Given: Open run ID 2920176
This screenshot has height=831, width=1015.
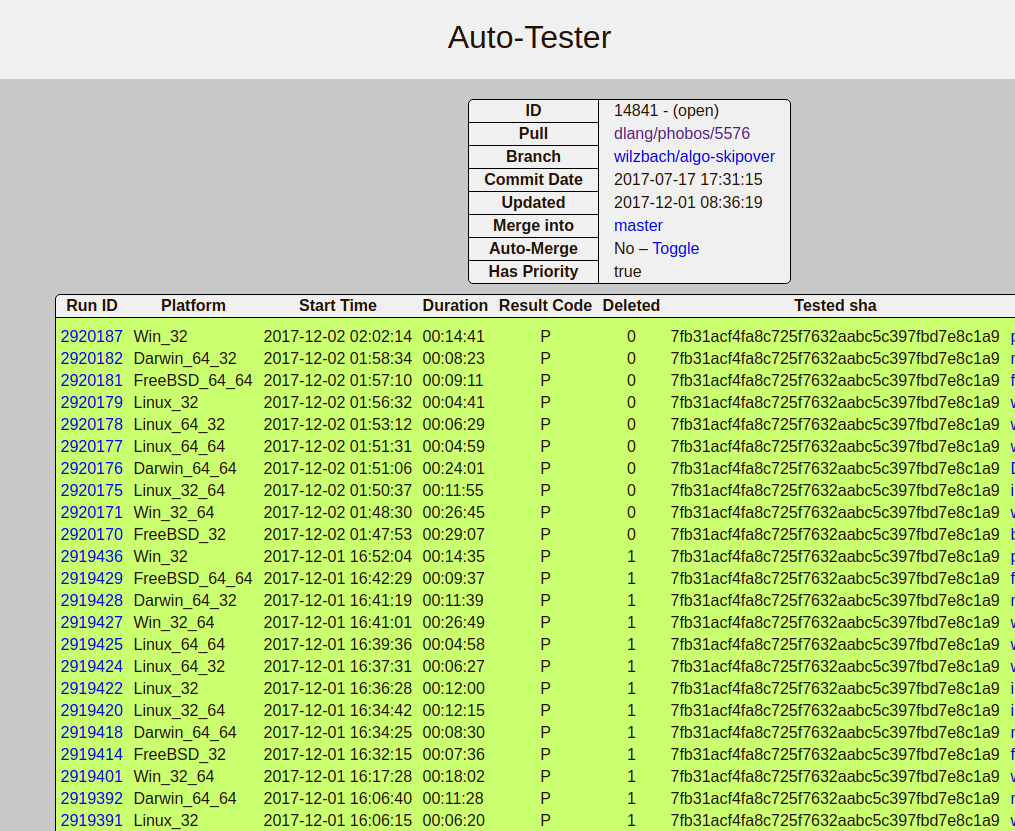Looking at the screenshot, I should pos(92,469).
